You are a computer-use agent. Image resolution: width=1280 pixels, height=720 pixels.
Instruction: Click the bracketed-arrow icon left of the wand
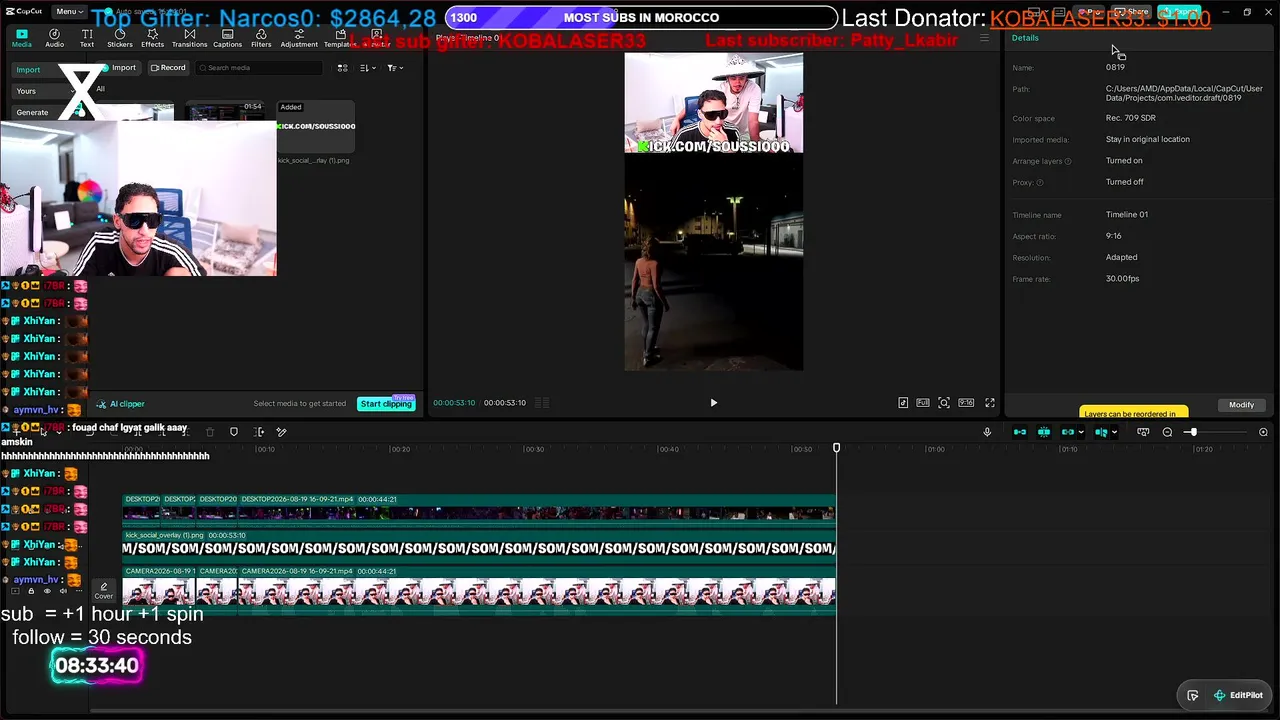[259, 432]
